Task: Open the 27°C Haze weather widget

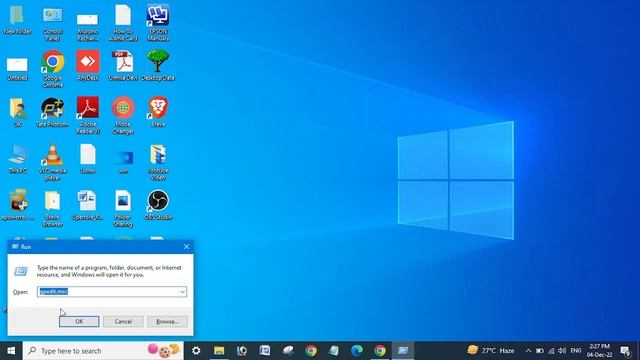Action: pos(490,351)
